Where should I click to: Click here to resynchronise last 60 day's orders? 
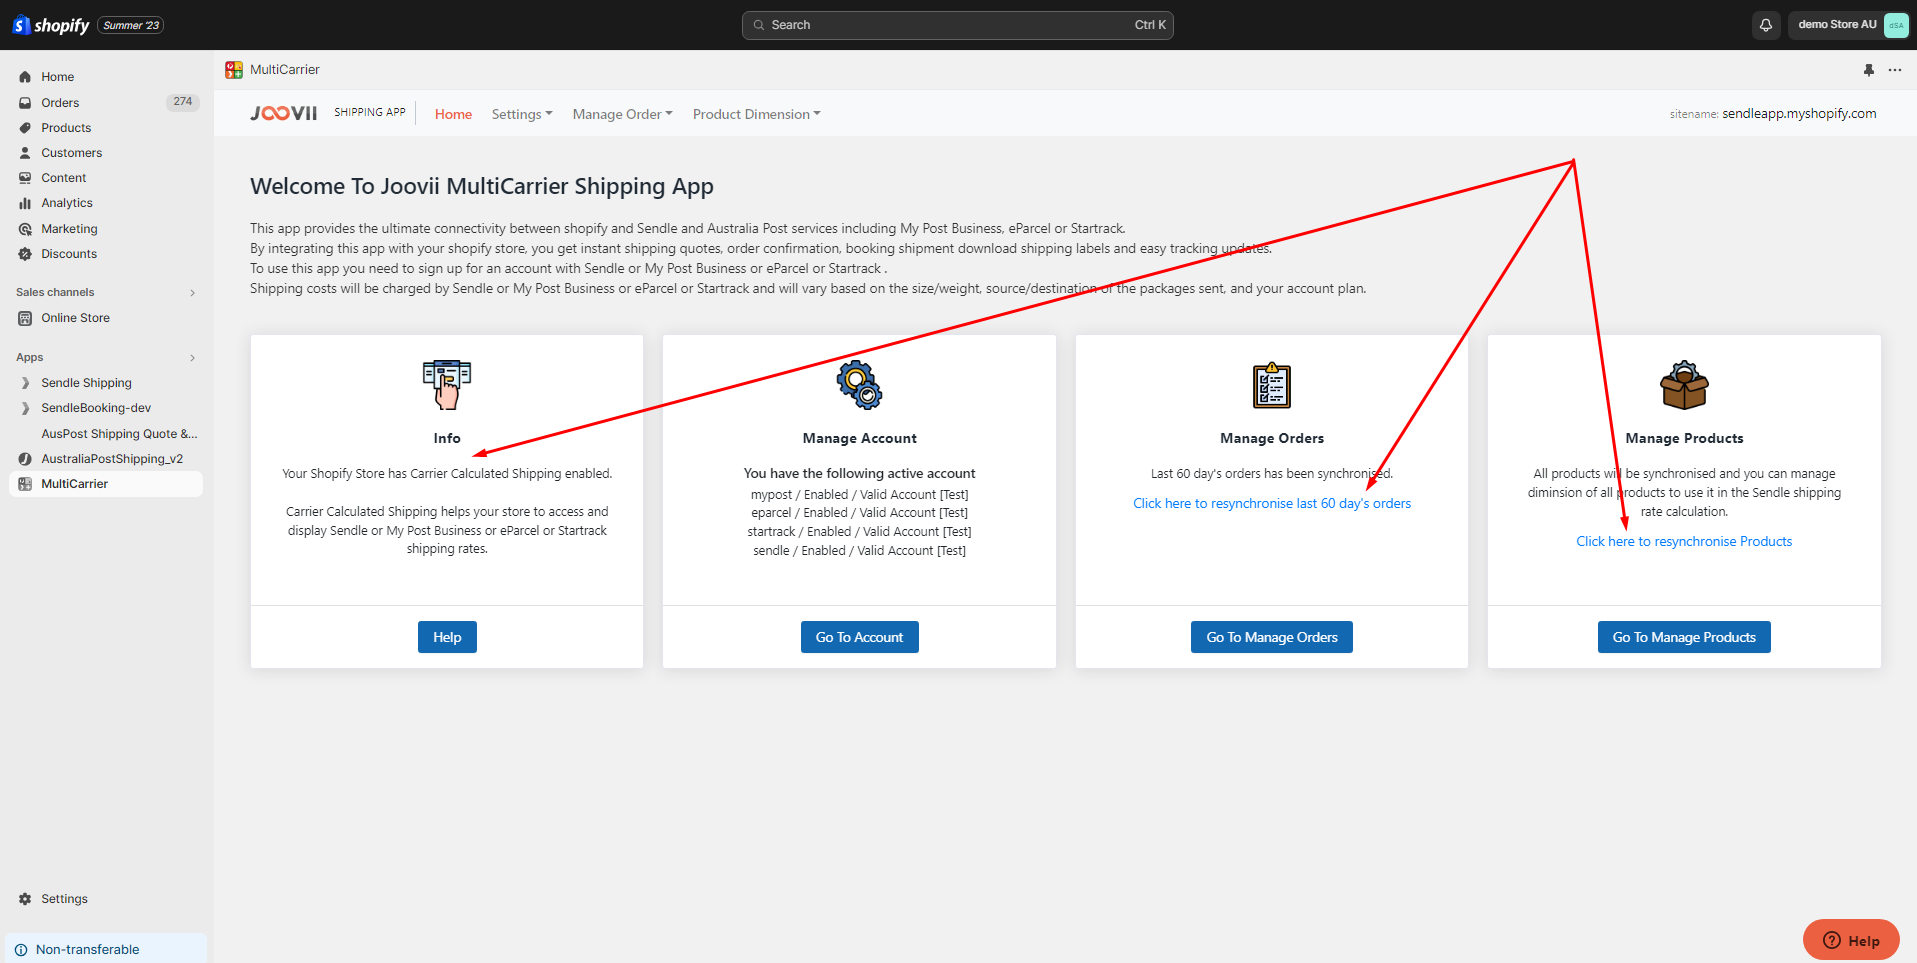coord(1271,502)
